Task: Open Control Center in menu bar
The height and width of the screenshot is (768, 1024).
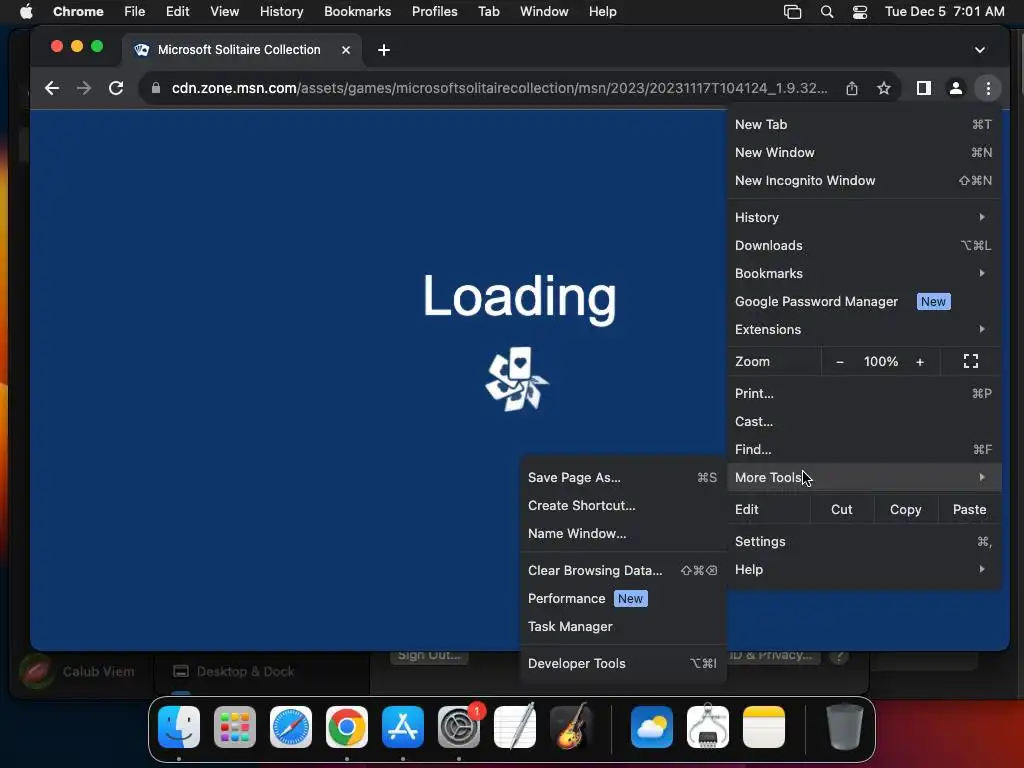Action: tap(859, 12)
